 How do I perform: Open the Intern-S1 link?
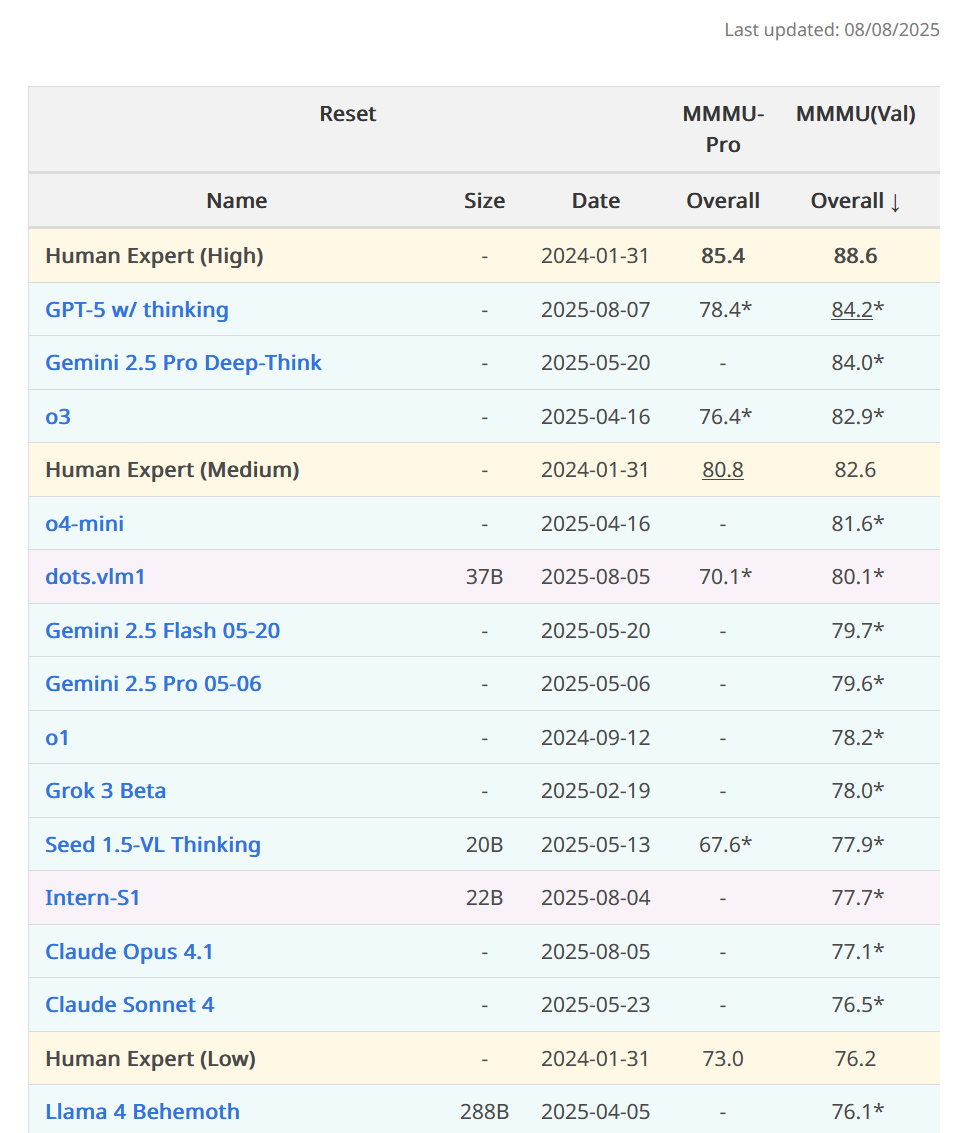[x=92, y=897]
